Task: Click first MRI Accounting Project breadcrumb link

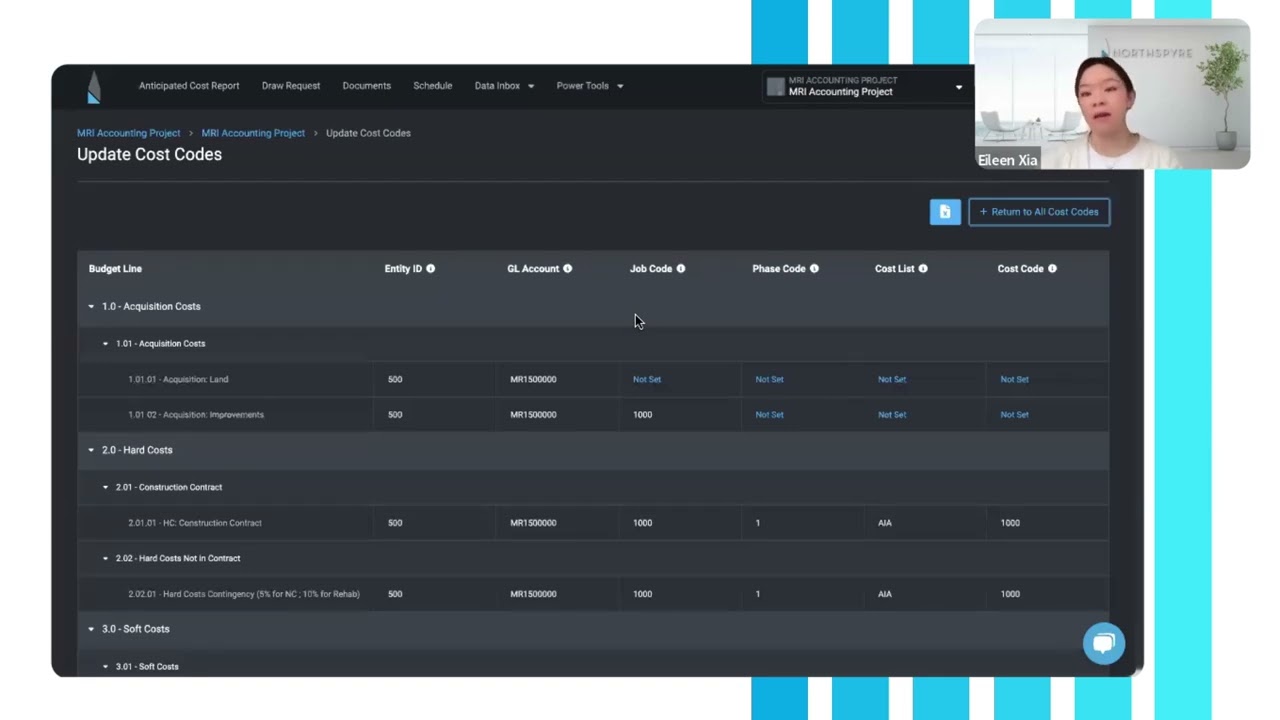Action: coord(129,133)
